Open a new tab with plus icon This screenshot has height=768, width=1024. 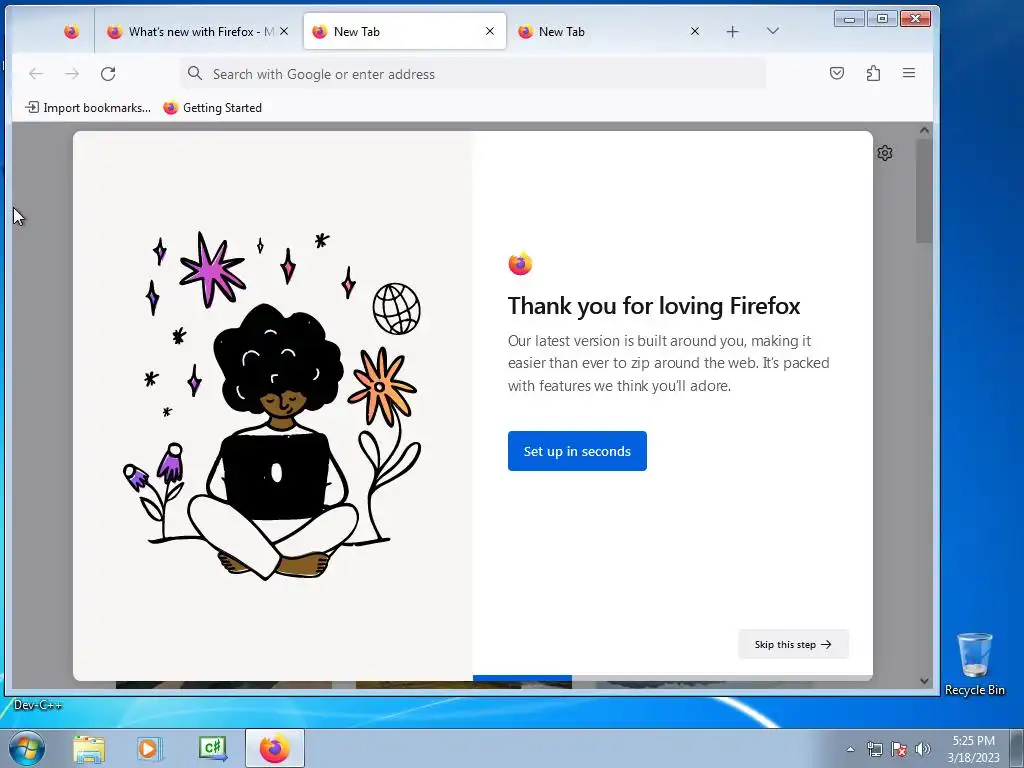pyautogui.click(x=733, y=31)
